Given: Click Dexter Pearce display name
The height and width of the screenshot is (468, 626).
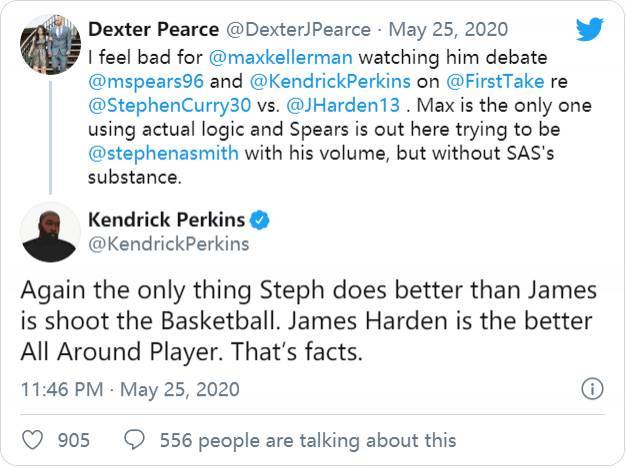Looking at the screenshot, I should [x=152, y=29].
